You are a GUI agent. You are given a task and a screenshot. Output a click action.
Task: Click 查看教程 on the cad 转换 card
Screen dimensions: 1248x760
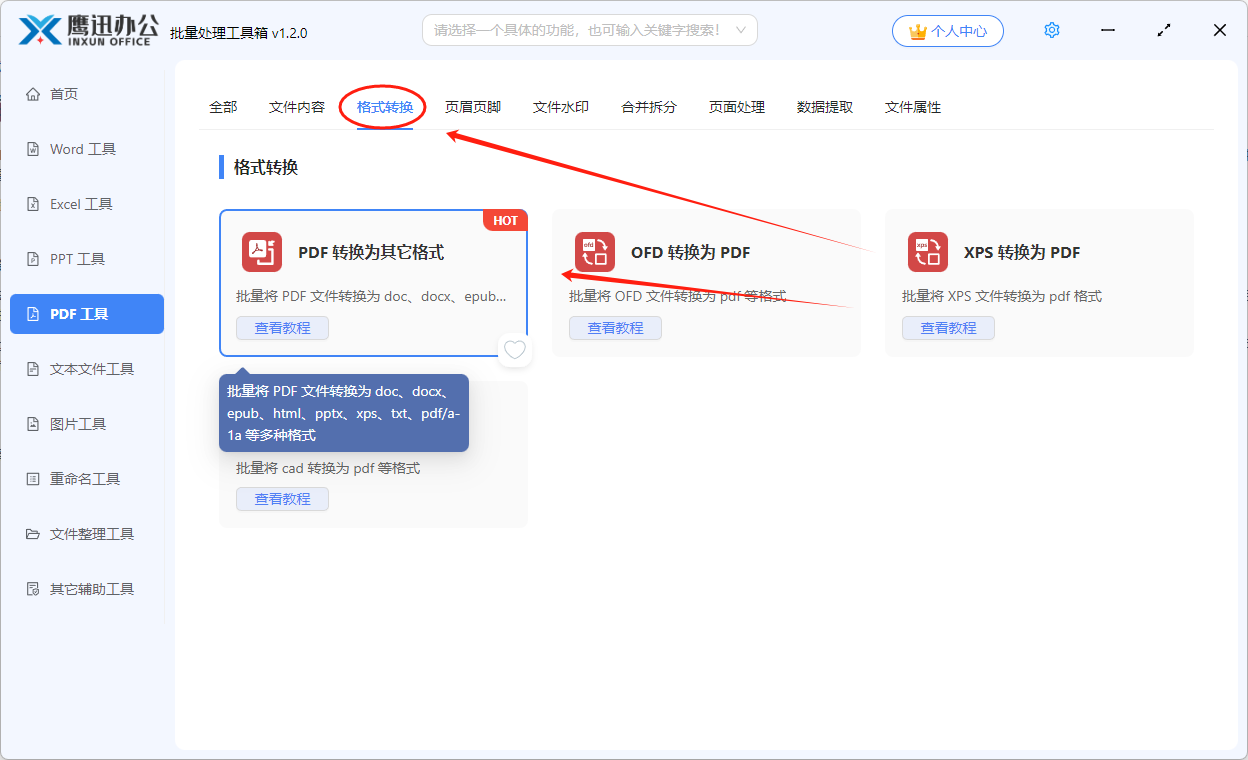283,499
